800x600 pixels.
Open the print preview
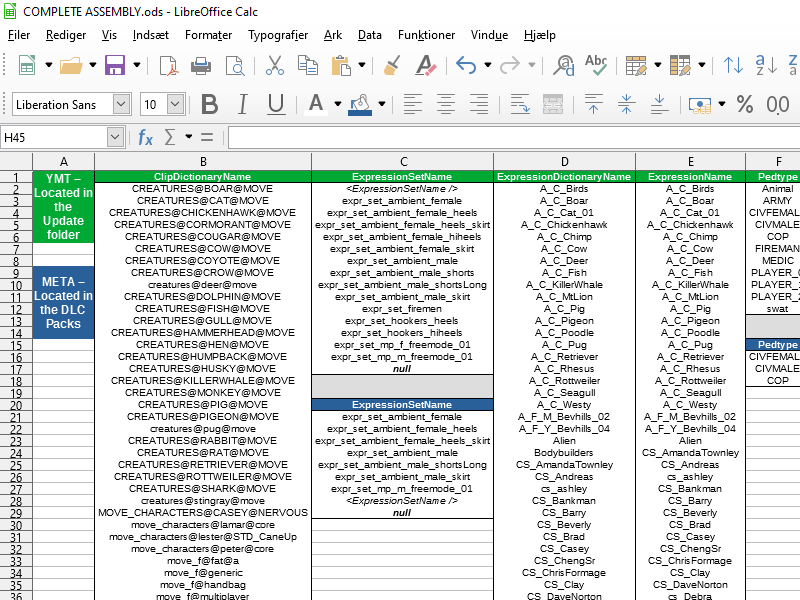tap(235, 65)
